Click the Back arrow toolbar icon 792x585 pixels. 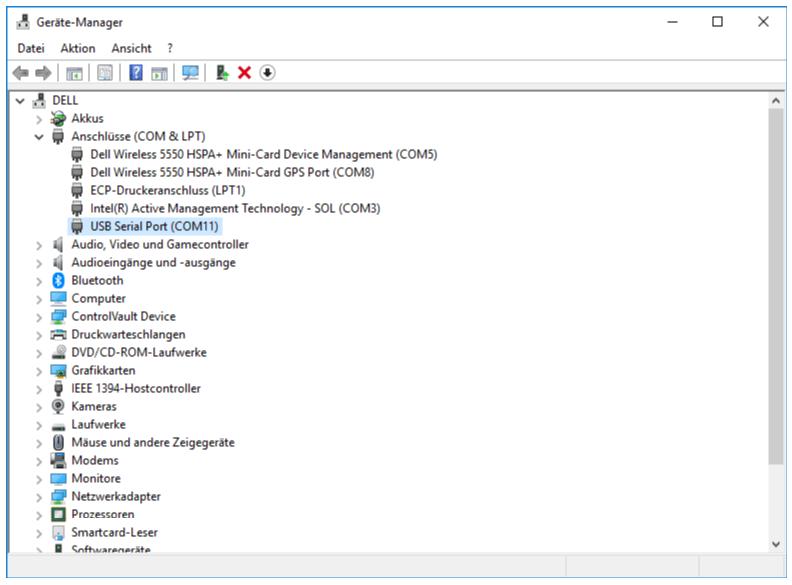pos(21,73)
